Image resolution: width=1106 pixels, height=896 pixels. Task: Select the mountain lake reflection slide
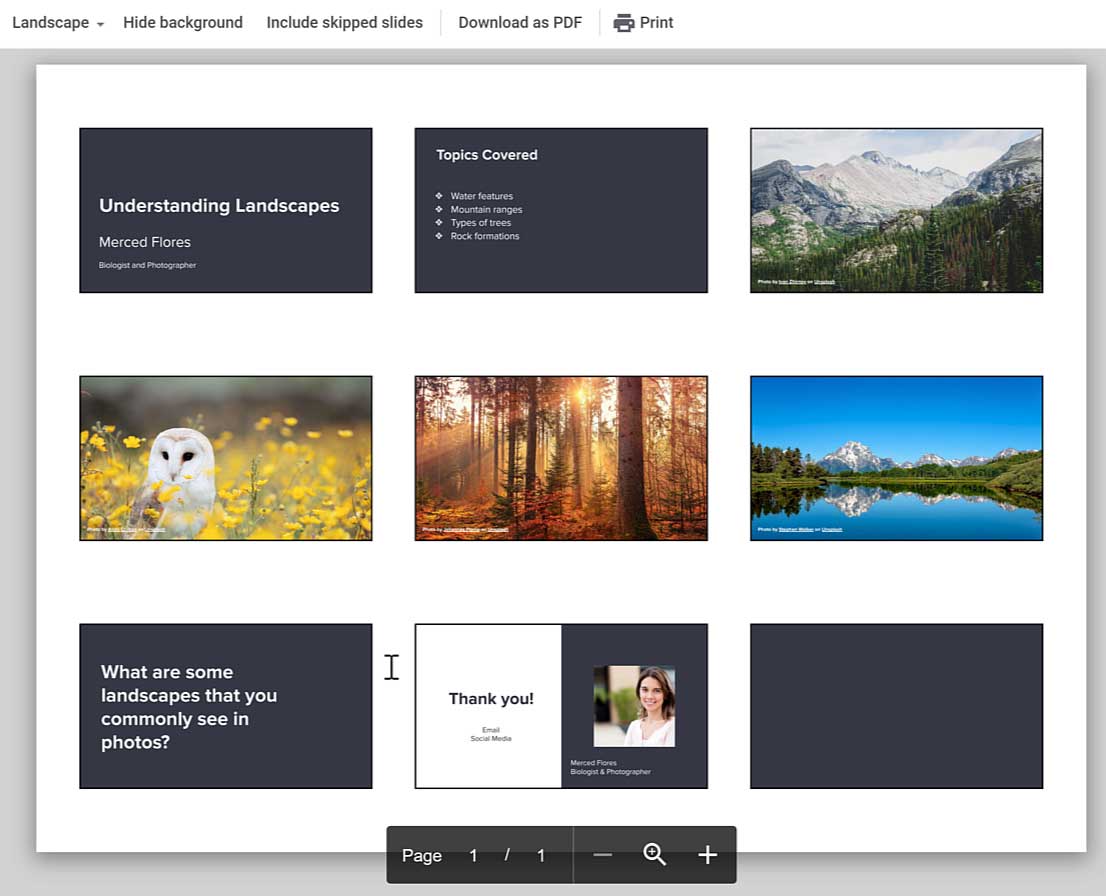(896, 458)
